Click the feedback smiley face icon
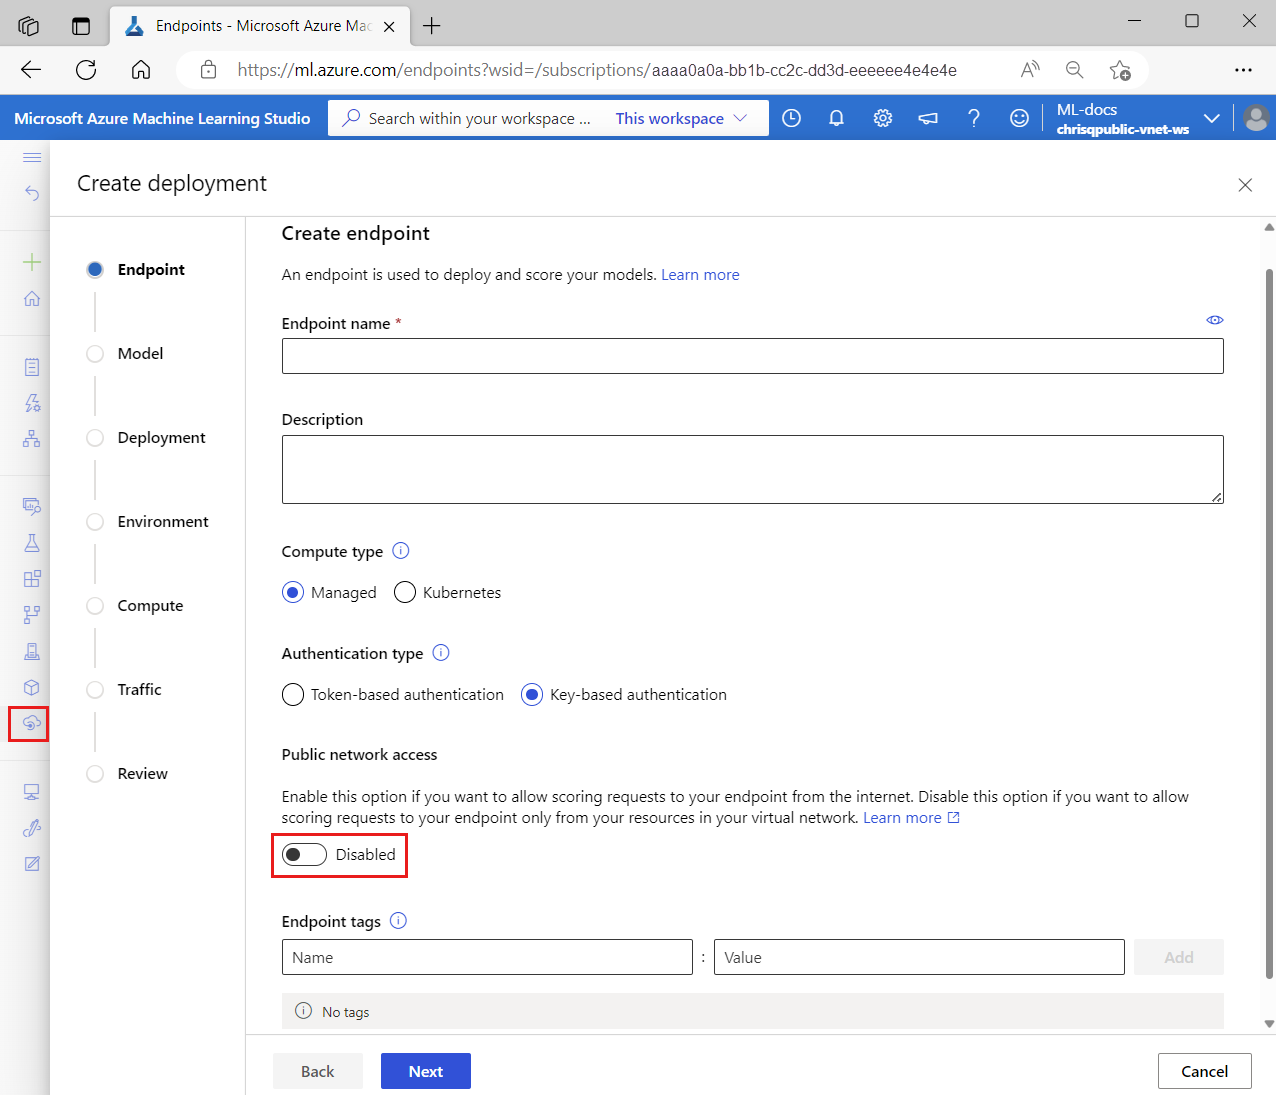This screenshot has height=1095, width=1276. (x=1019, y=118)
